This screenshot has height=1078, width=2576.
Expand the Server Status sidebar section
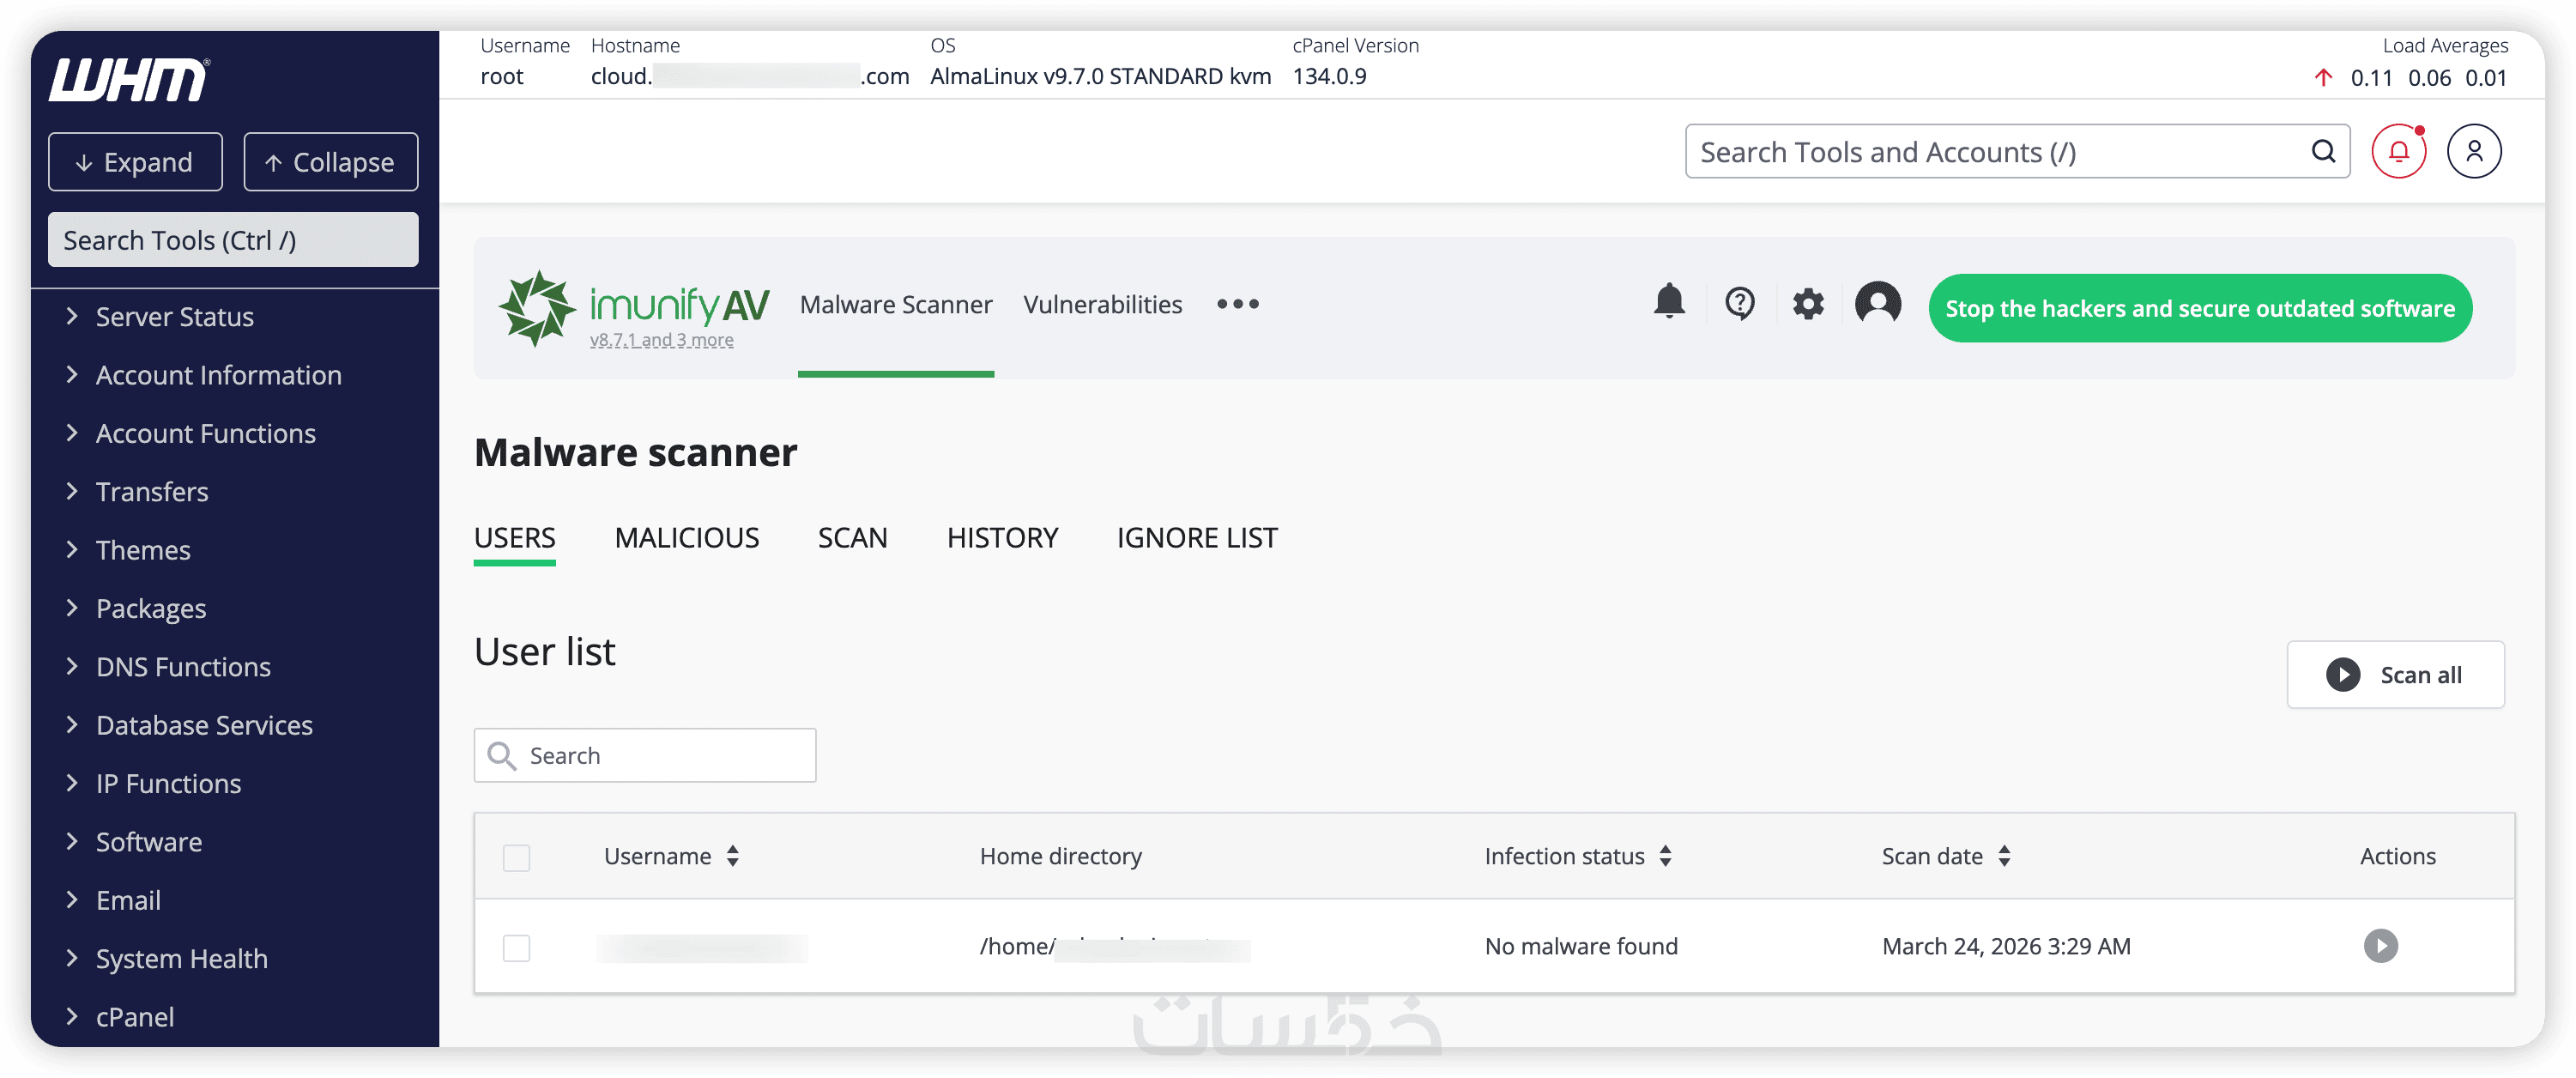click(174, 317)
